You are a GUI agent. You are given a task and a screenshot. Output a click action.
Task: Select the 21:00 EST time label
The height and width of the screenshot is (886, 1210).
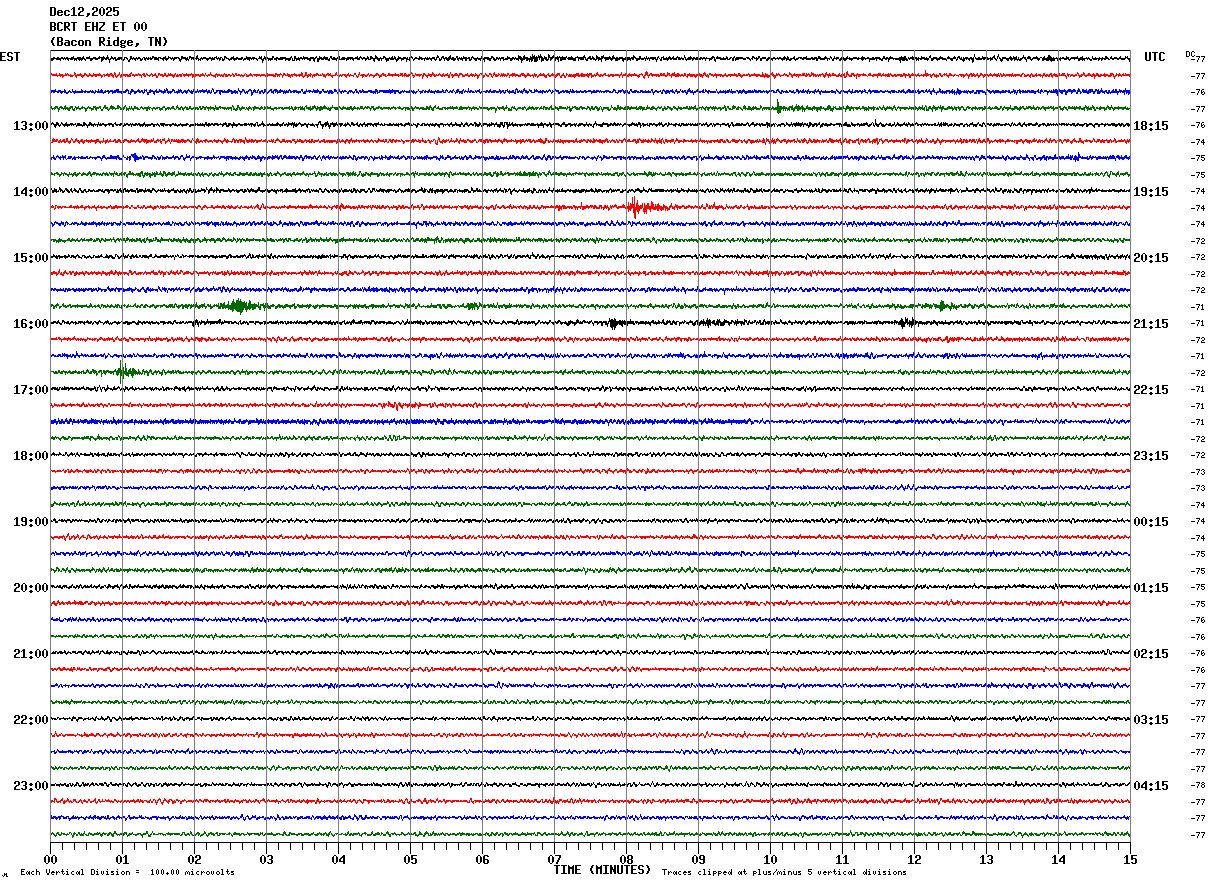(31, 654)
